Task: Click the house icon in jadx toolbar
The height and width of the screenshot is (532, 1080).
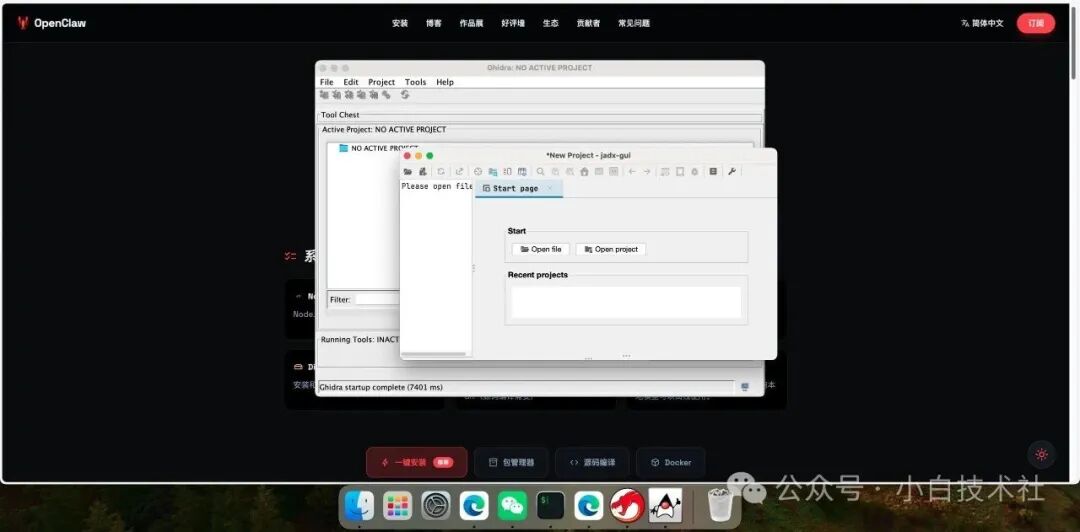Action: (584, 172)
